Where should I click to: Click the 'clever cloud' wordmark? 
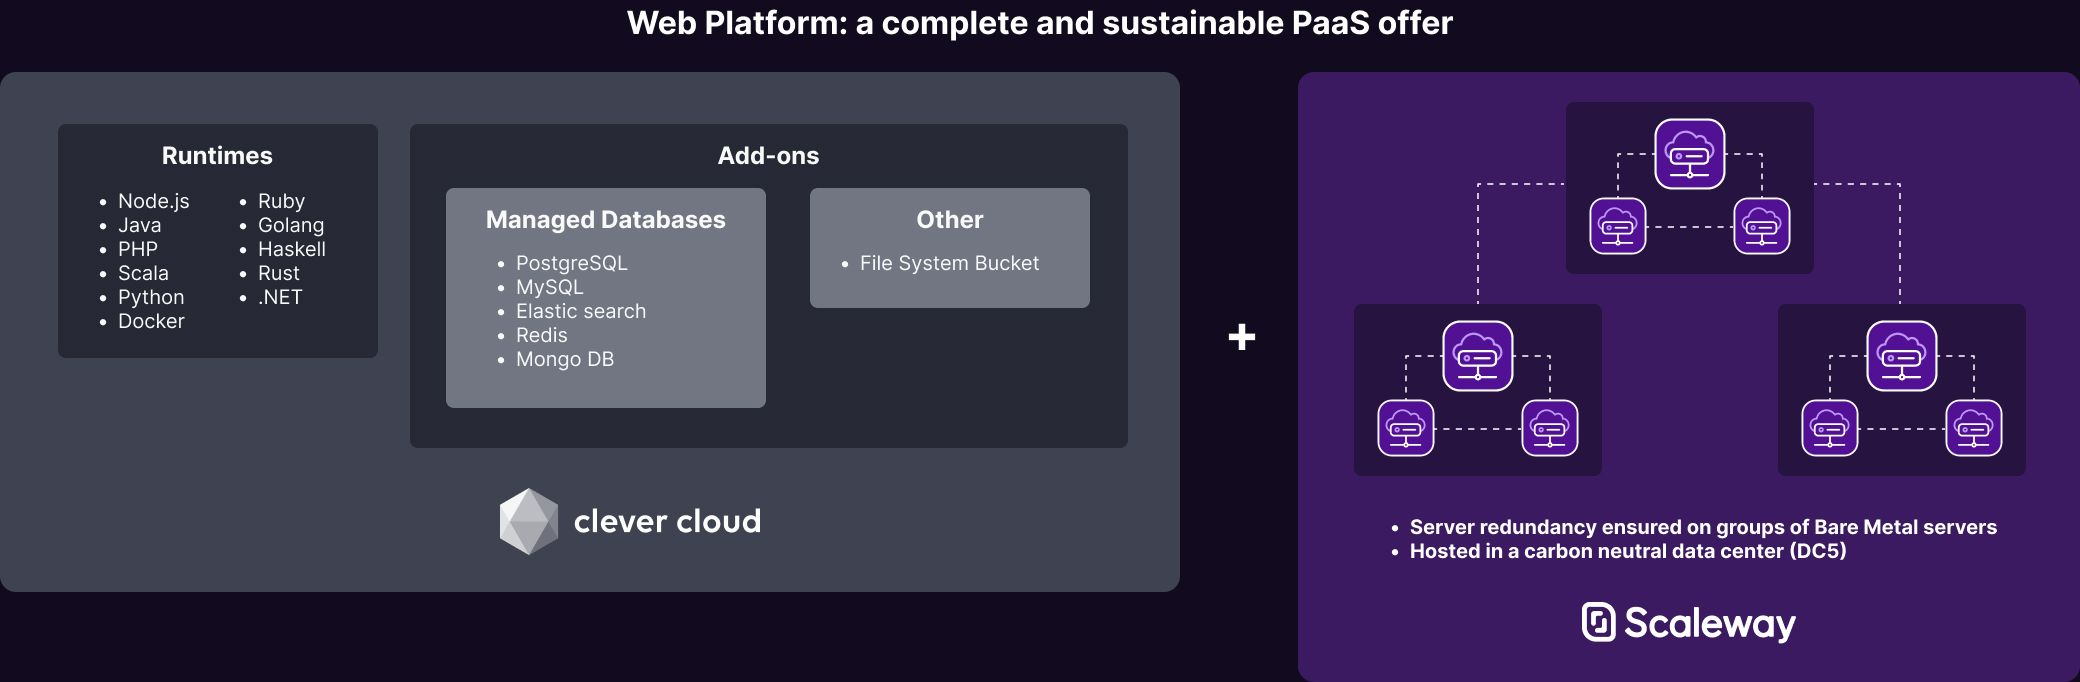(x=667, y=521)
